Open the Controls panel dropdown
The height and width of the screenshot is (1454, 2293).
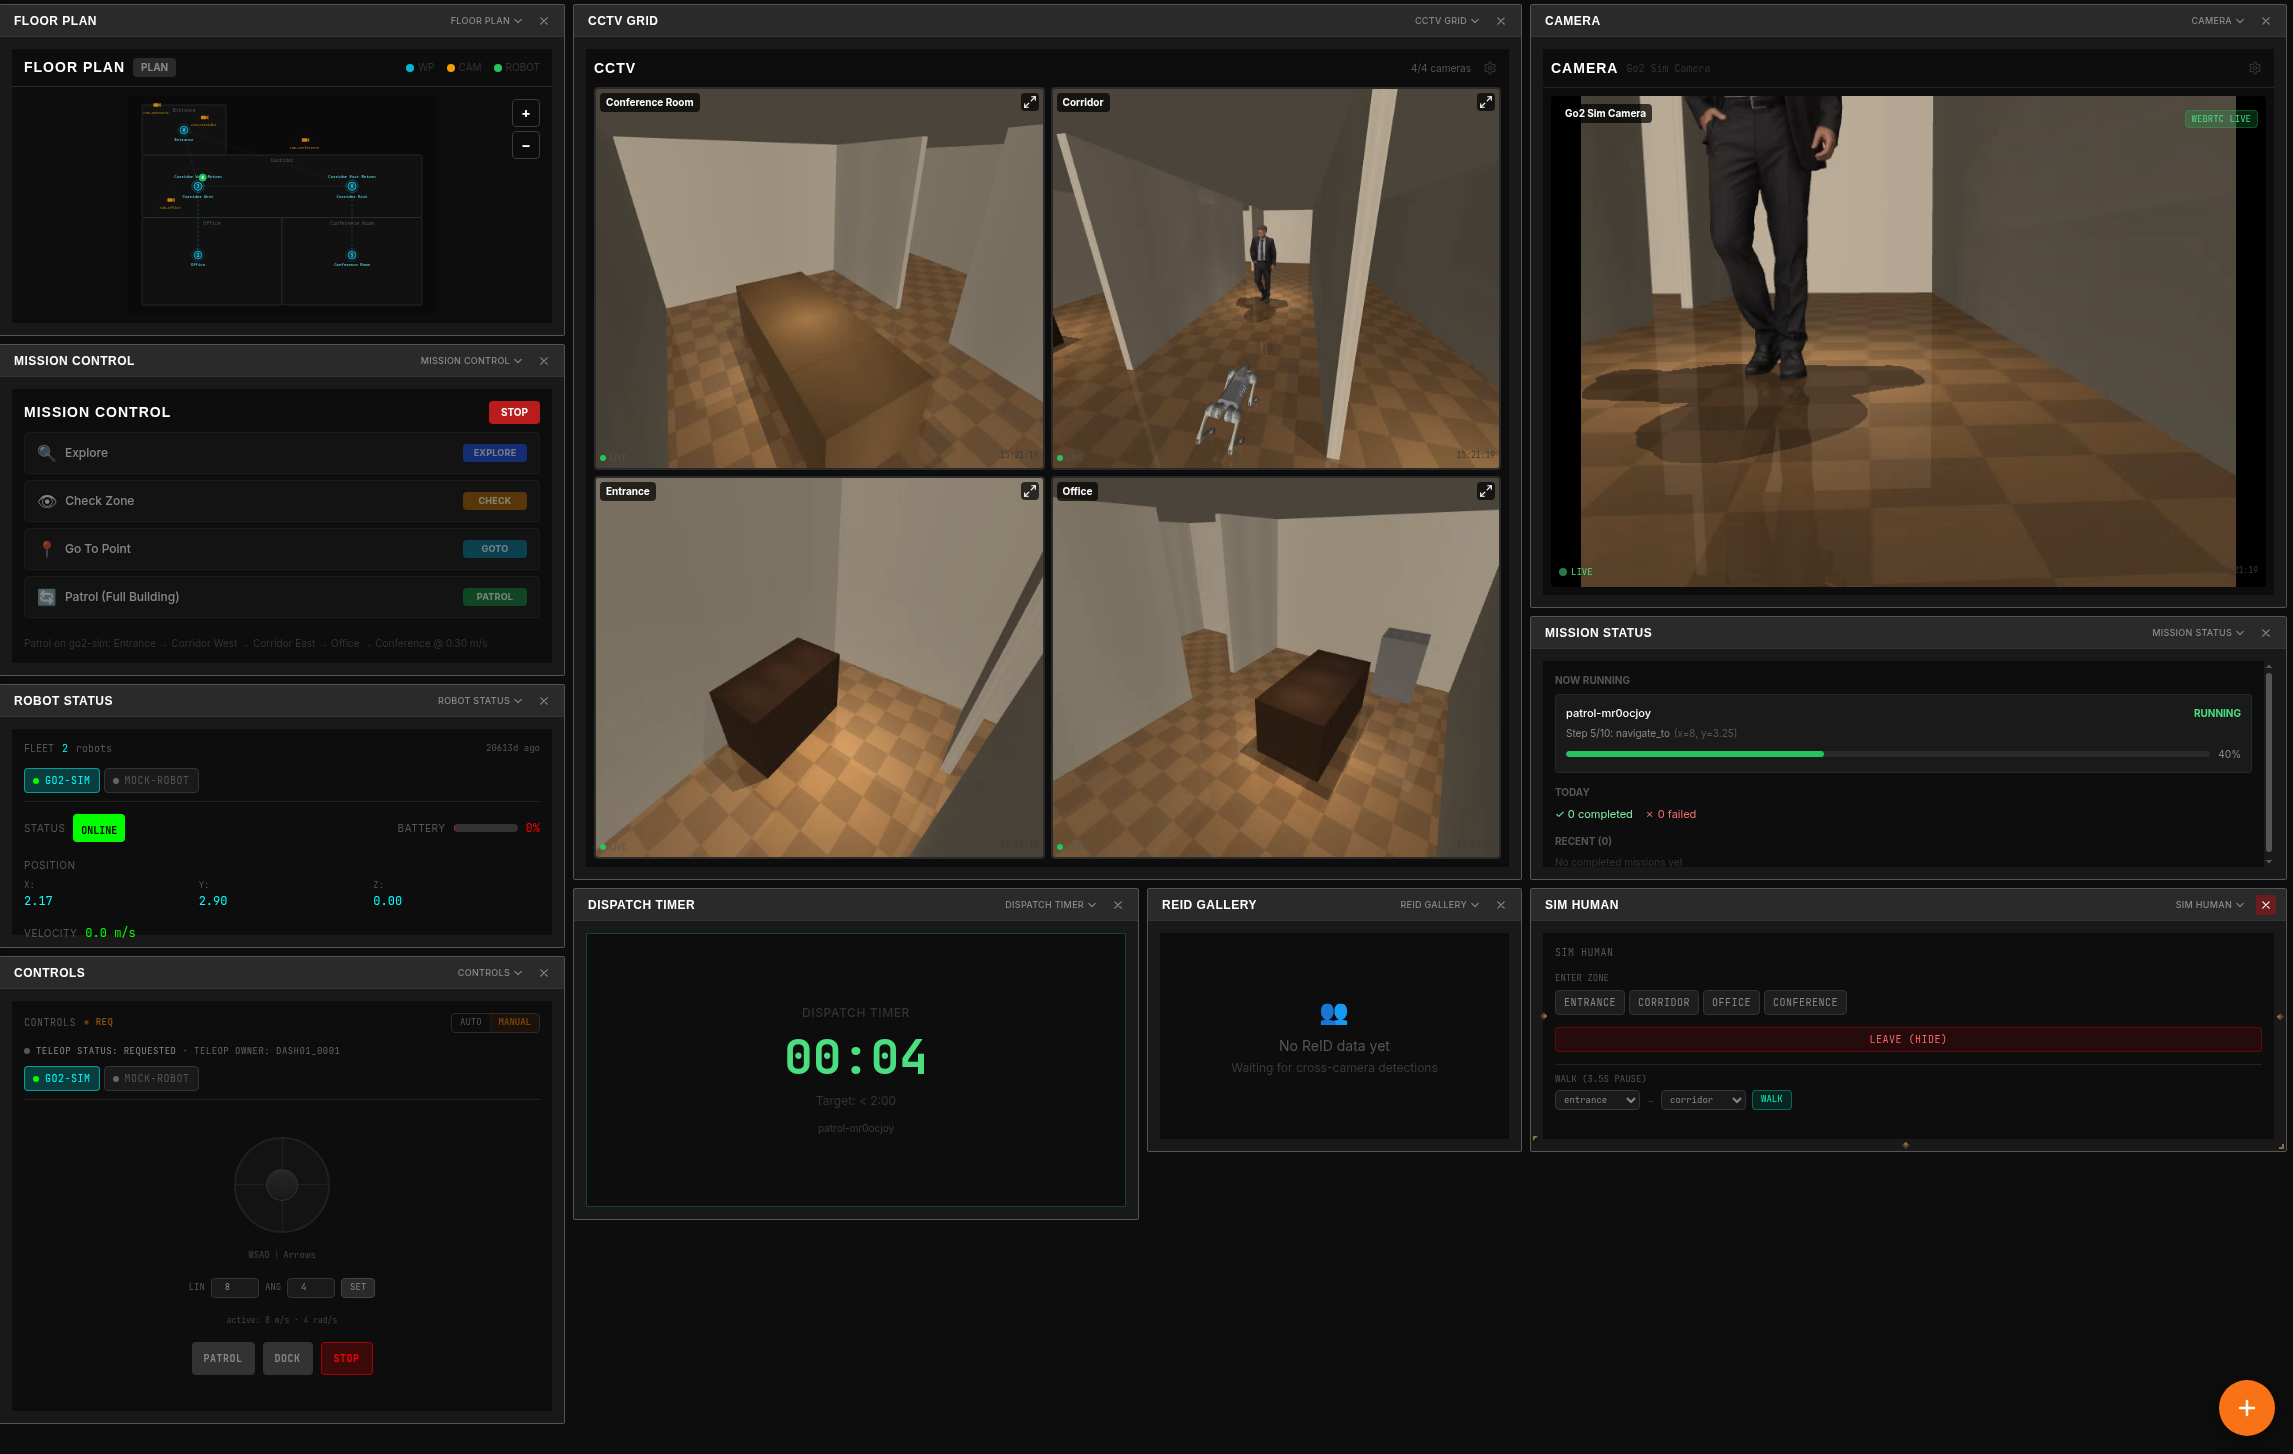tap(490, 973)
